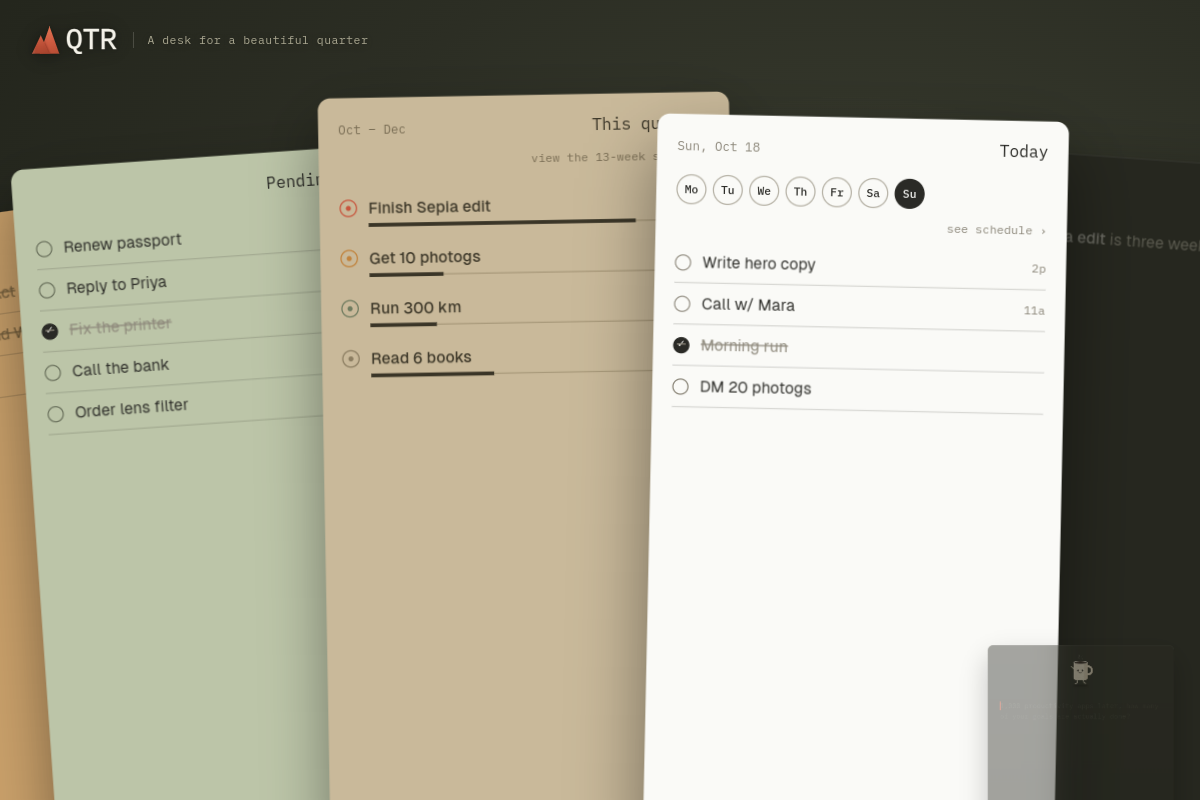The image size is (1200, 800).
Task: Click the green target icon beside Run 300 km
Action: [350, 308]
